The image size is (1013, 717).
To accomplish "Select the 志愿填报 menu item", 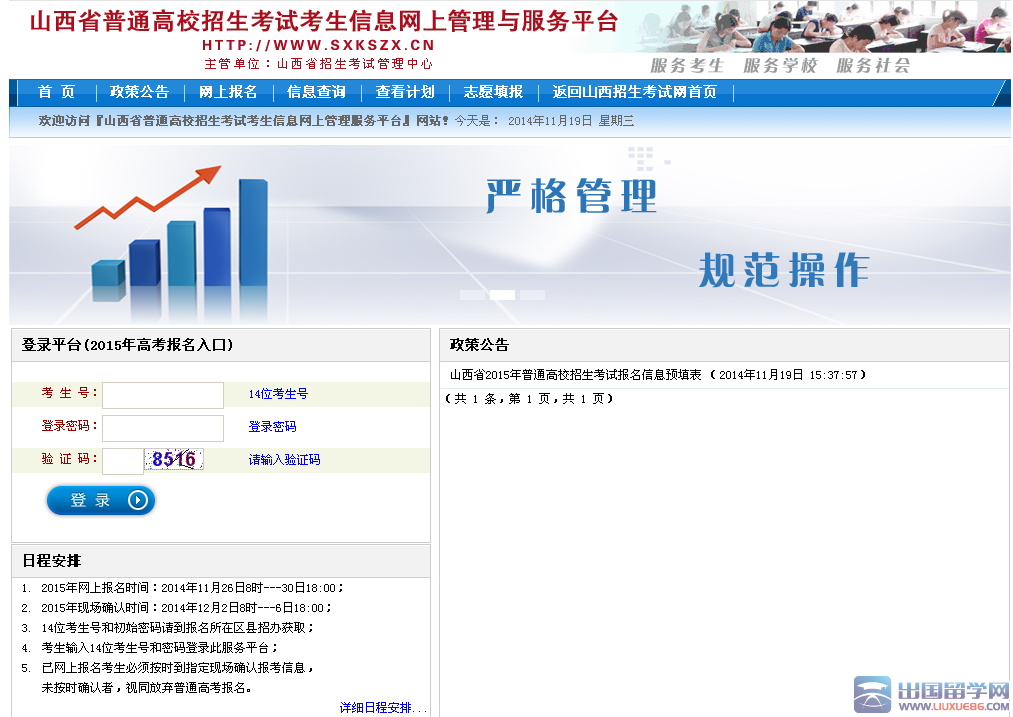I will [493, 92].
